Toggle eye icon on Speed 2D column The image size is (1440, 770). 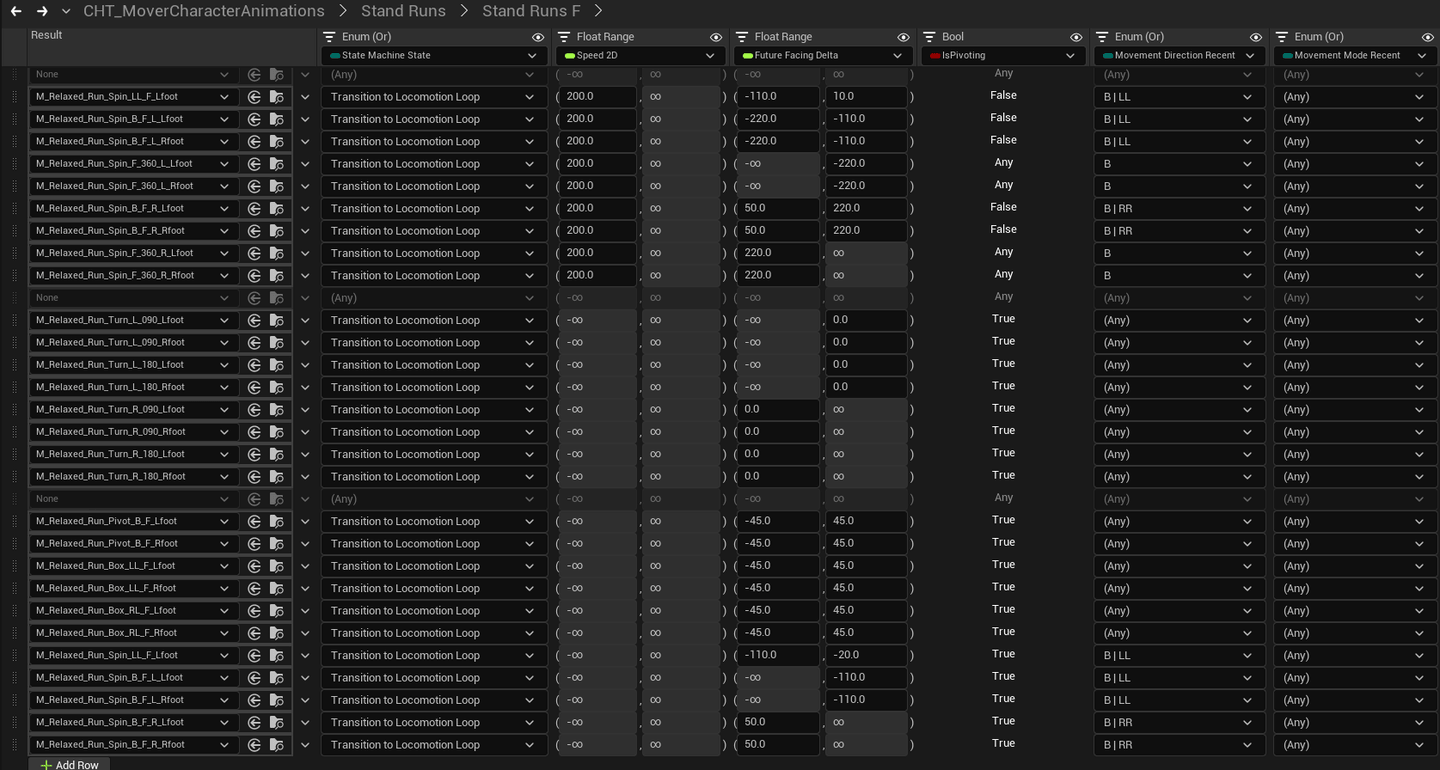click(716, 37)
